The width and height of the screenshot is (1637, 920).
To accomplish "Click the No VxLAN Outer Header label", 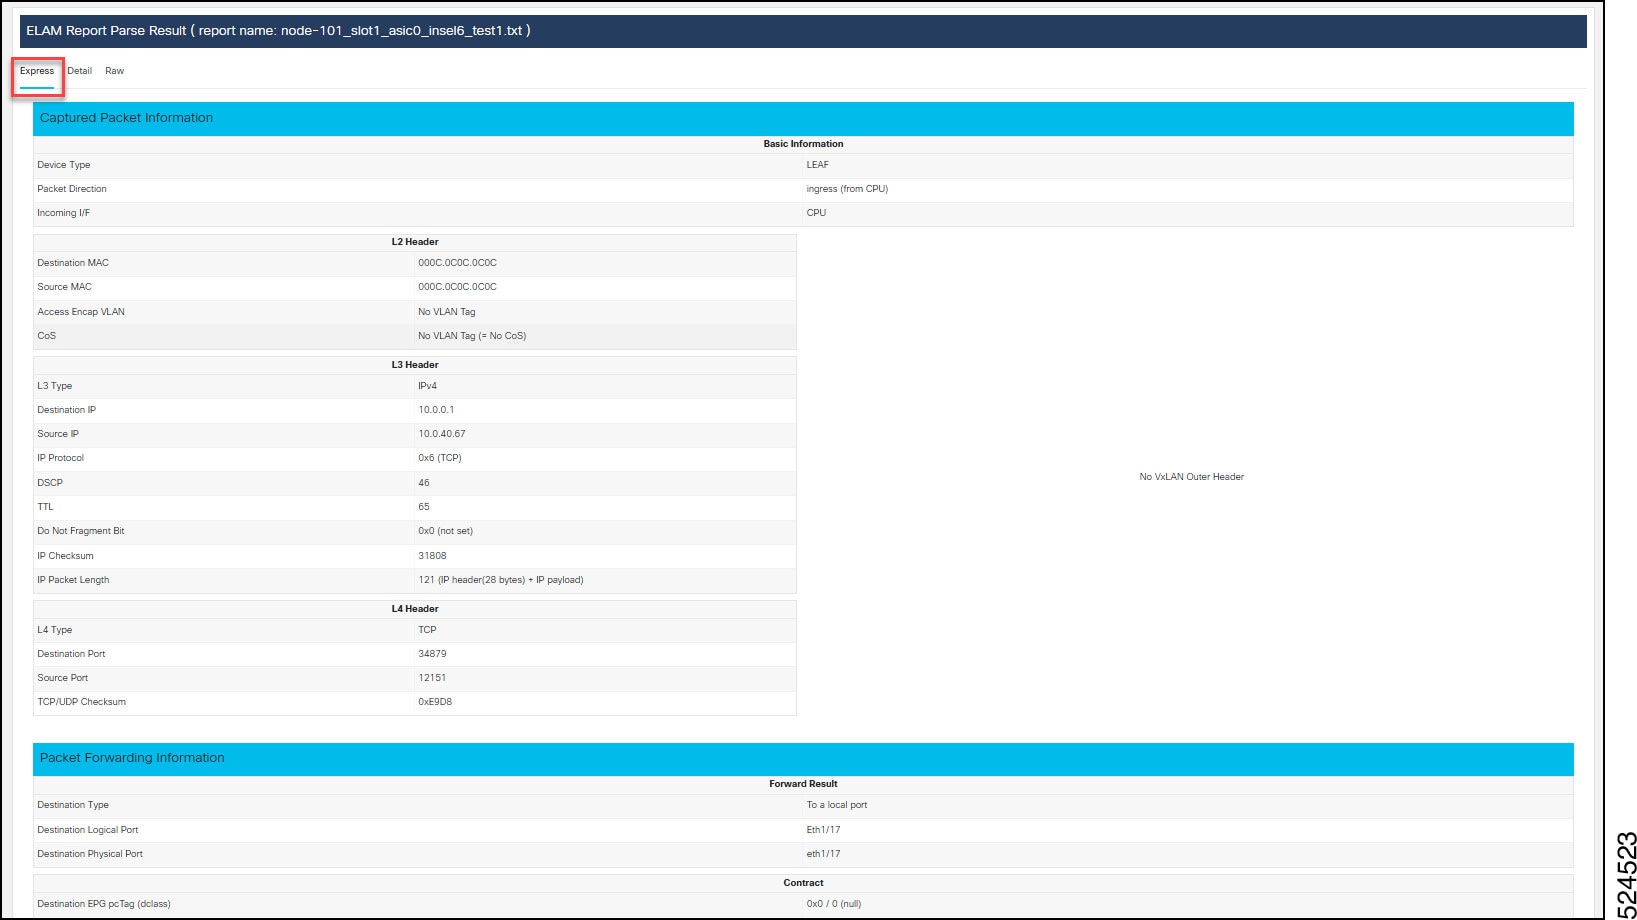I will [x=1191, y=477].
